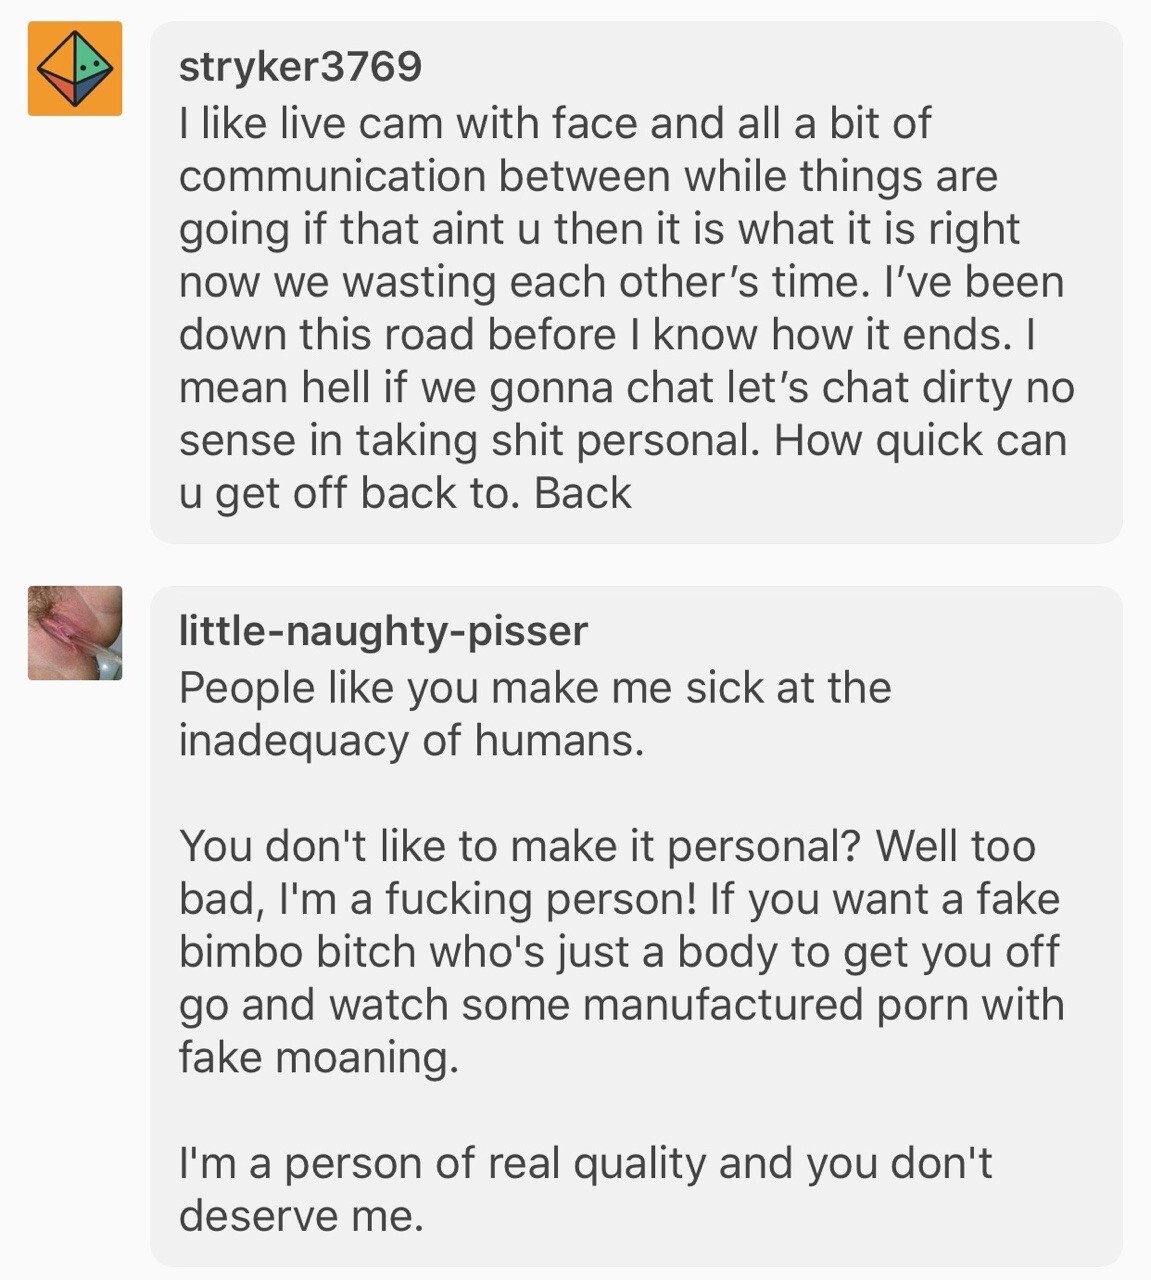This screenshot has width=1151, height=1280.
Task: Click the green face on the orange avatar
Action: point(93,65)
